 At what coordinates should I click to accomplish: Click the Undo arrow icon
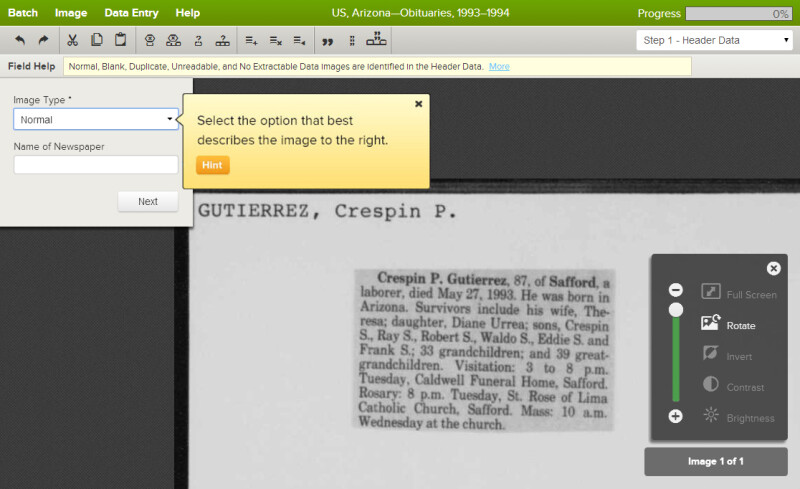(x=20, y=40)
